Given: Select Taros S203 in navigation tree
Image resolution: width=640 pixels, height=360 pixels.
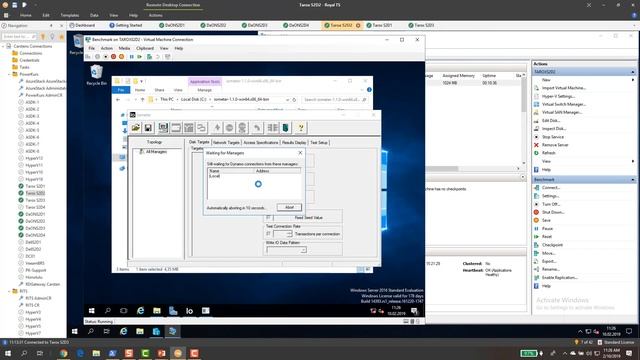Looking at the screenshot, I should tap(35, 200).
